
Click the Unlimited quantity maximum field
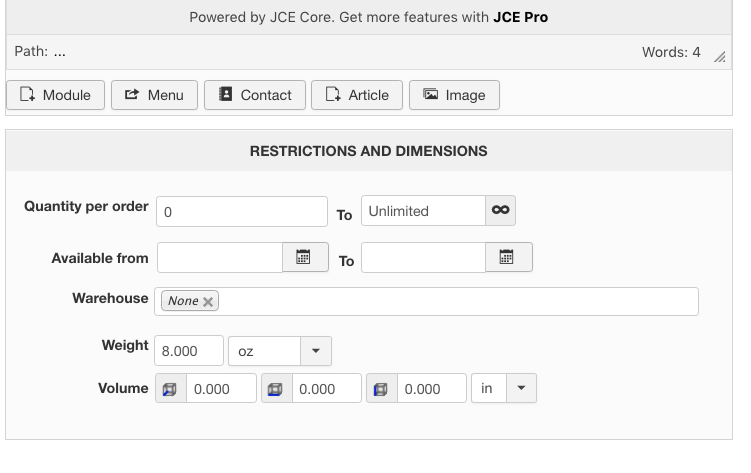(423, 211)
